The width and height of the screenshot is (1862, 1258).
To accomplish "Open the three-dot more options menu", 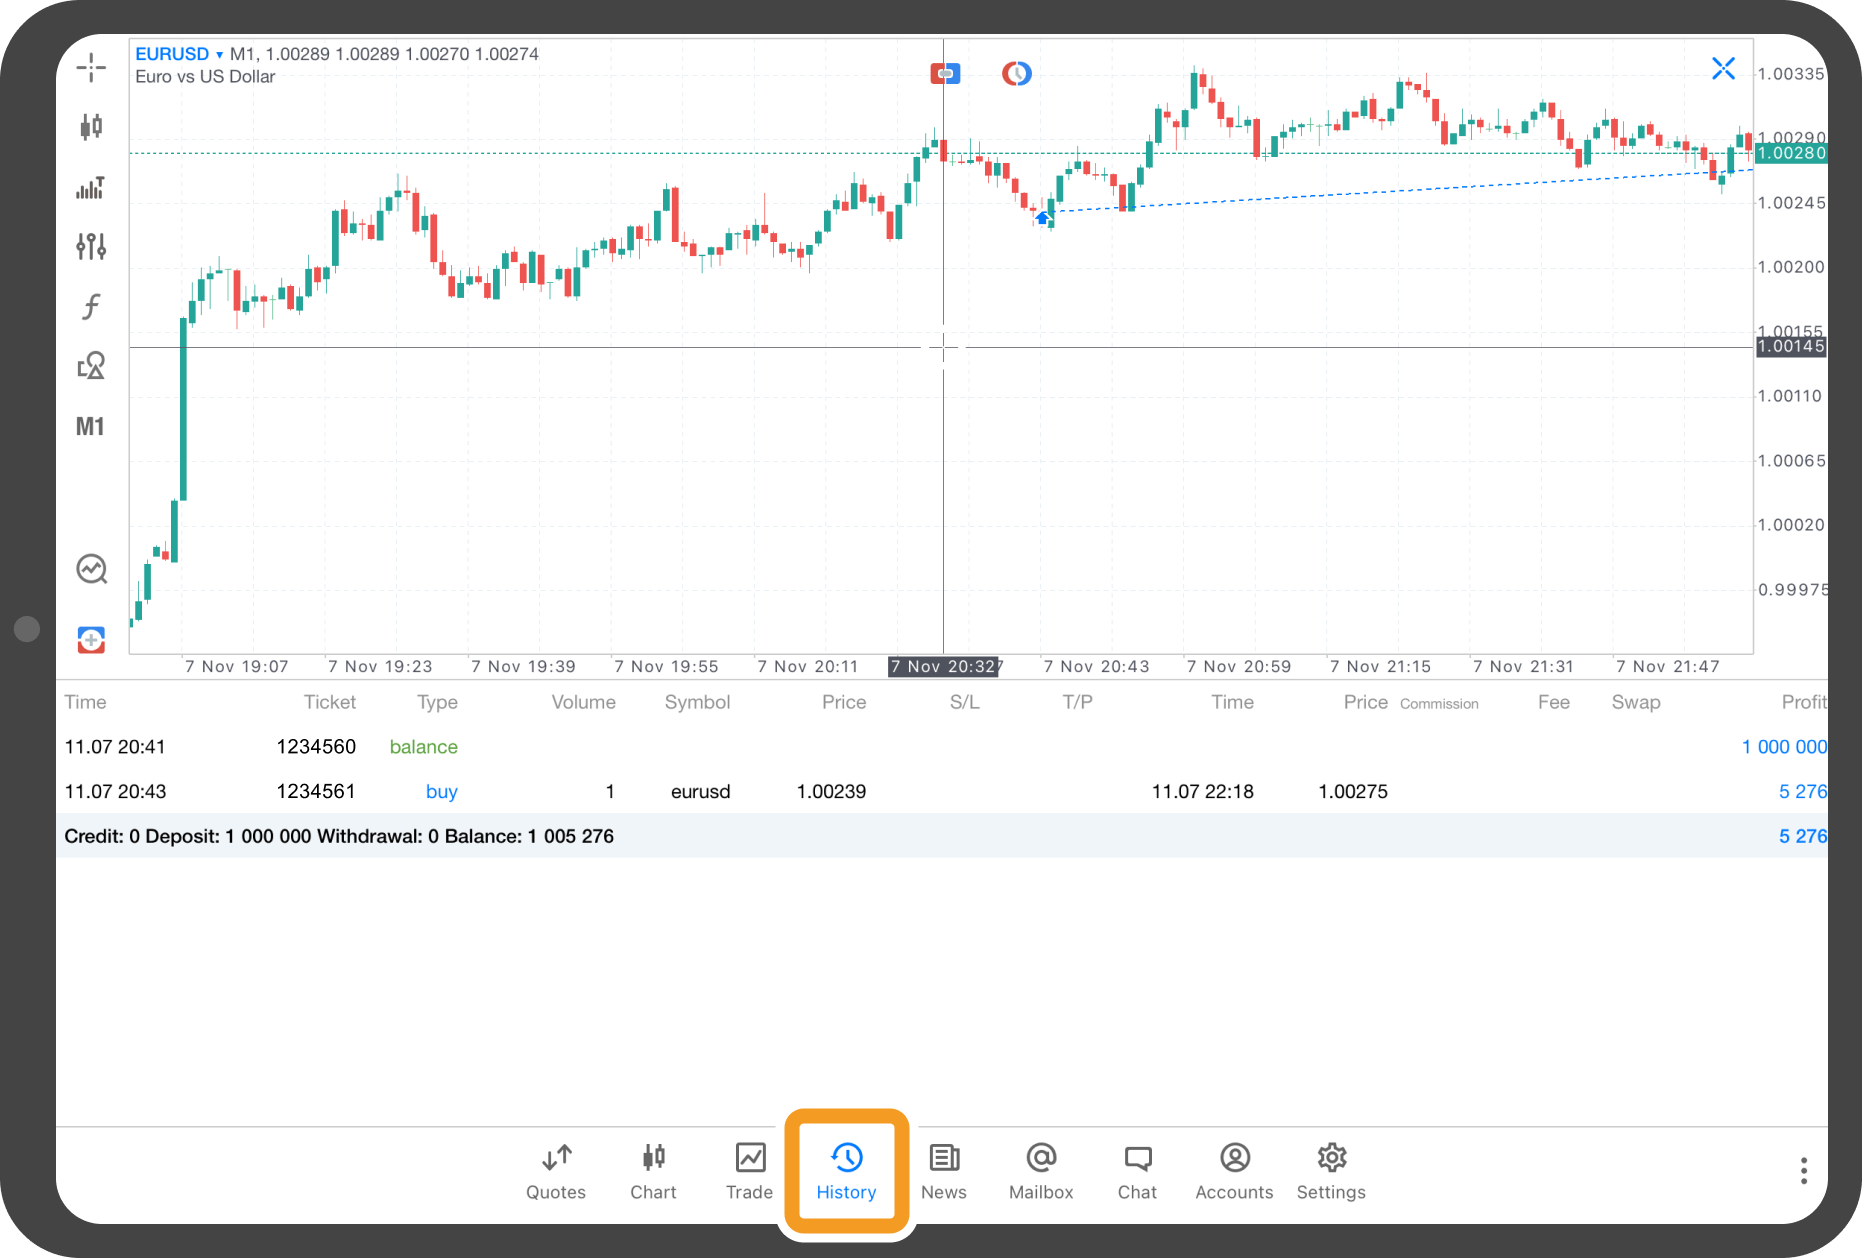I will tap(1803, 1171).
